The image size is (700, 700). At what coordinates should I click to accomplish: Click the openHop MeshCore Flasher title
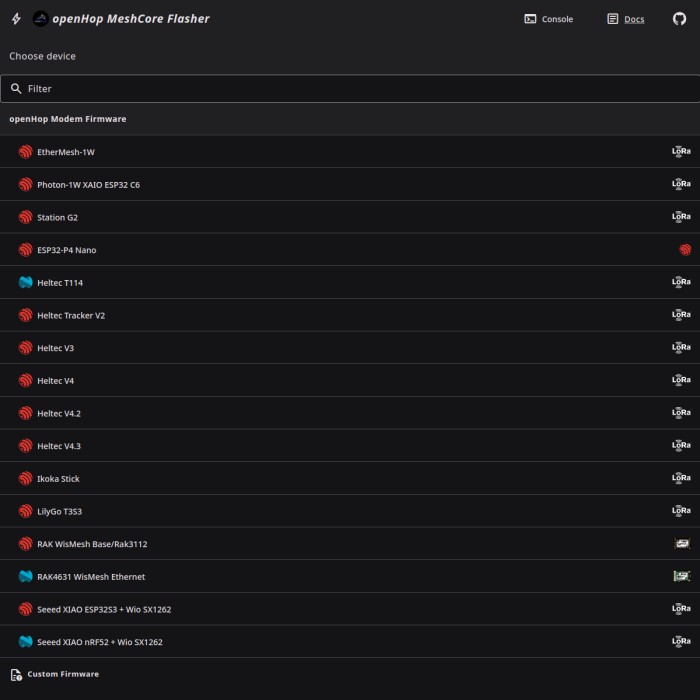tap(130, 19)
